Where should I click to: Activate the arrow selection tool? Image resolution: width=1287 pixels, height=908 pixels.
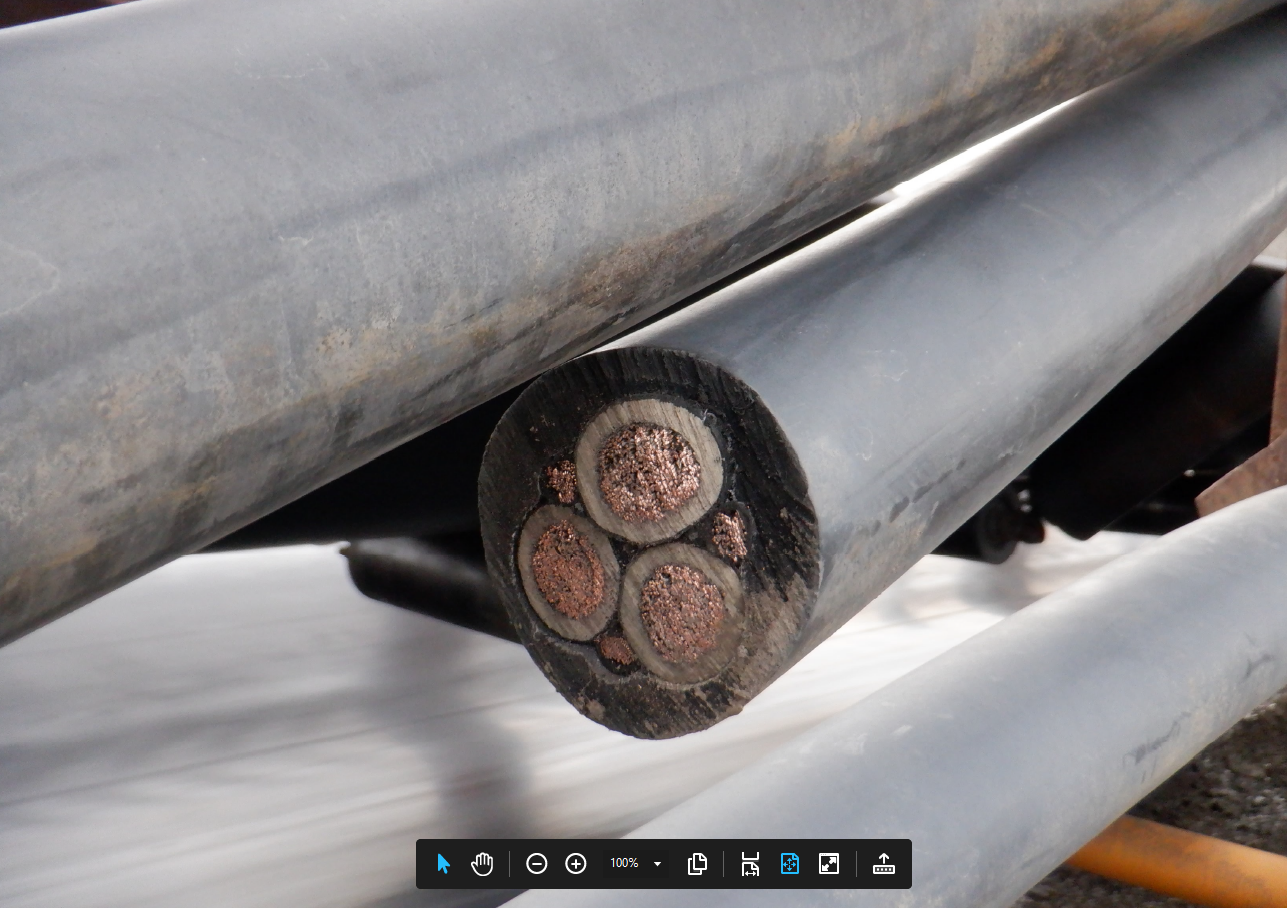(x=443, y=864)
